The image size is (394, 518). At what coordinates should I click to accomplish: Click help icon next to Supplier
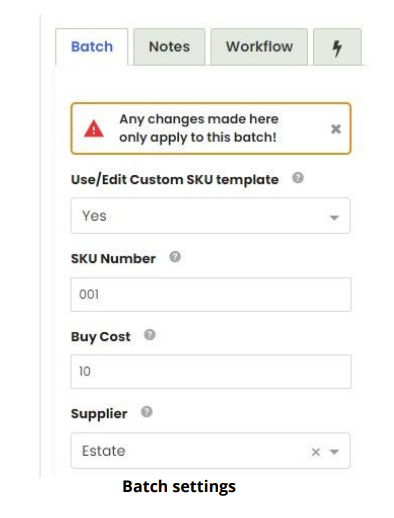pyautogui.click(x=147, y=412)
